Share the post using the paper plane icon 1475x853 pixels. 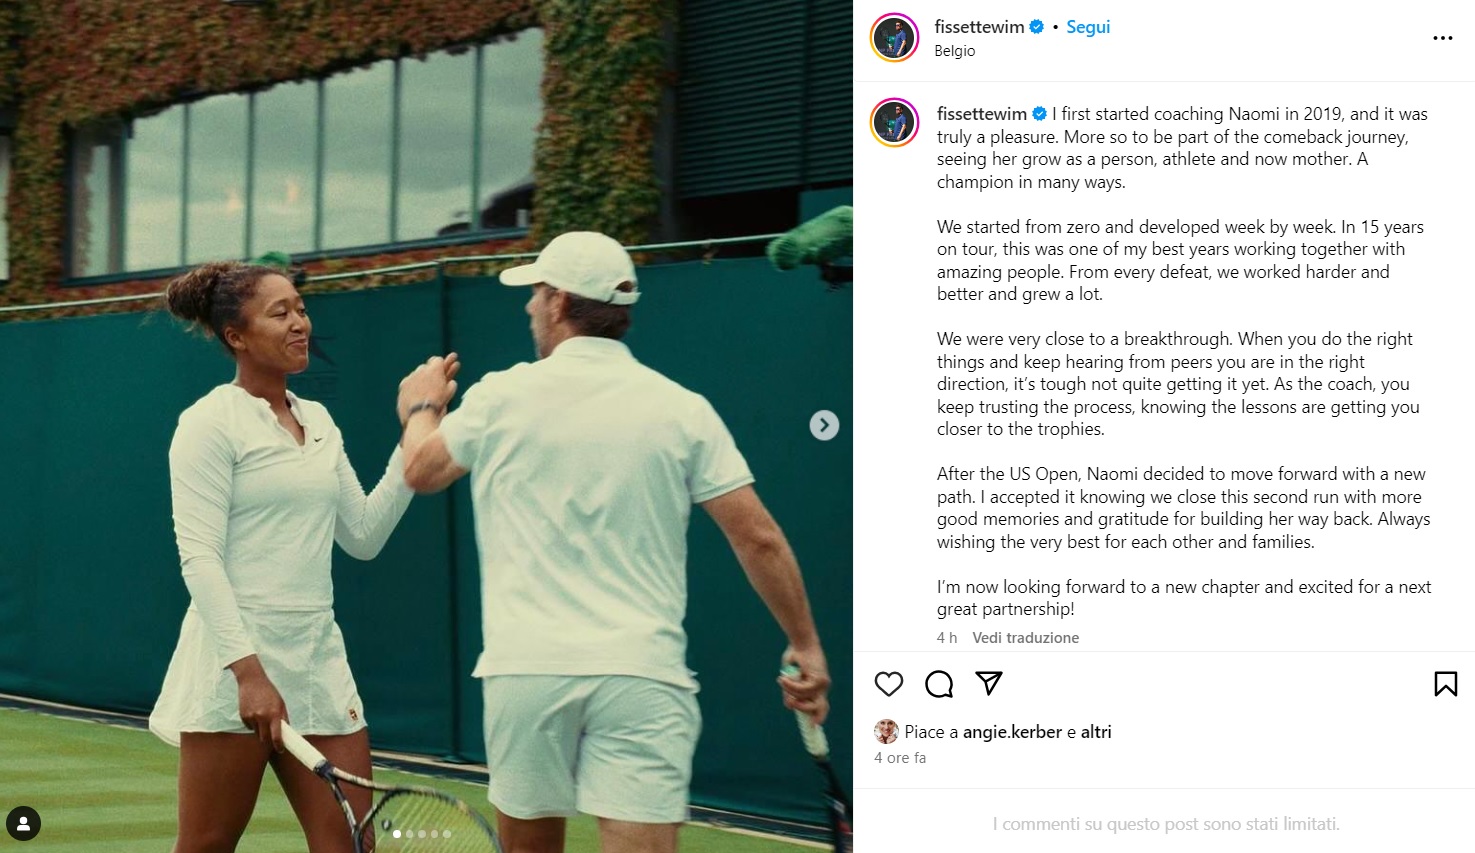[988, 684]
